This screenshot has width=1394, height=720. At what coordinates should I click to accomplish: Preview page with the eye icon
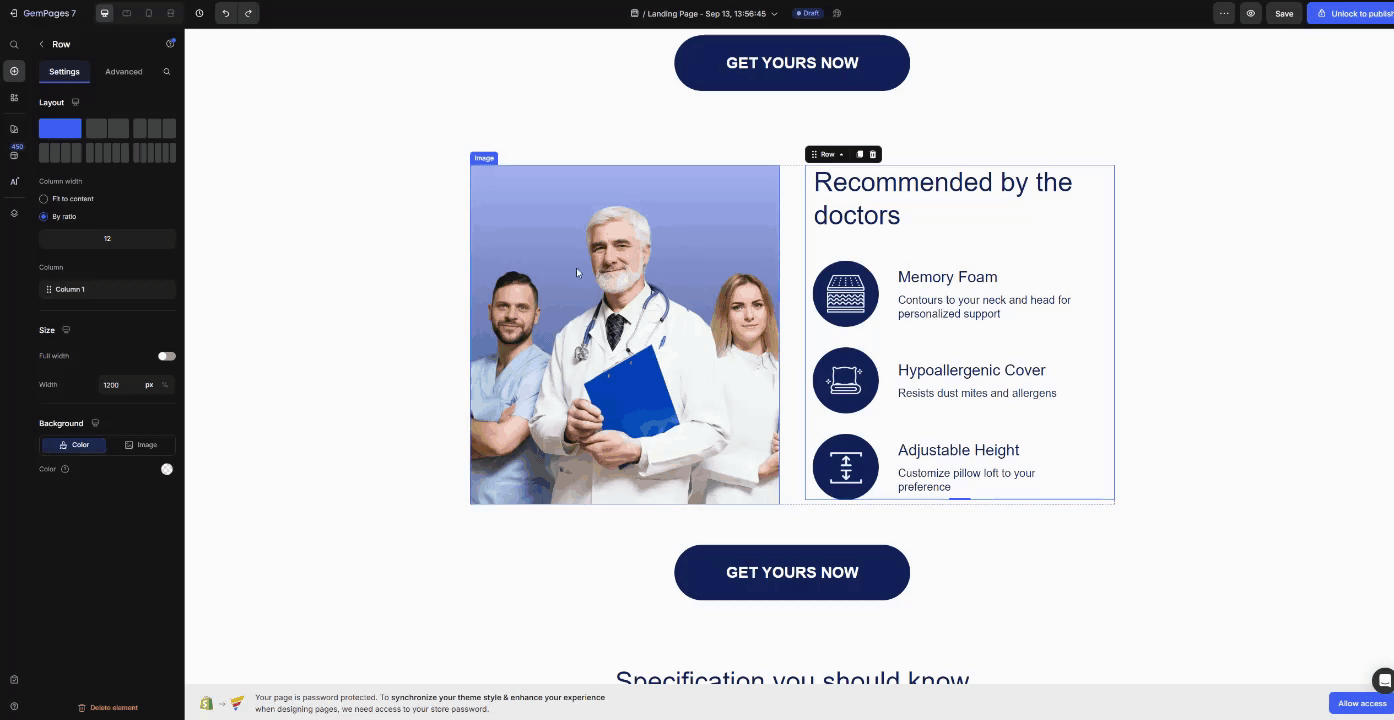tap(1250, 13)
